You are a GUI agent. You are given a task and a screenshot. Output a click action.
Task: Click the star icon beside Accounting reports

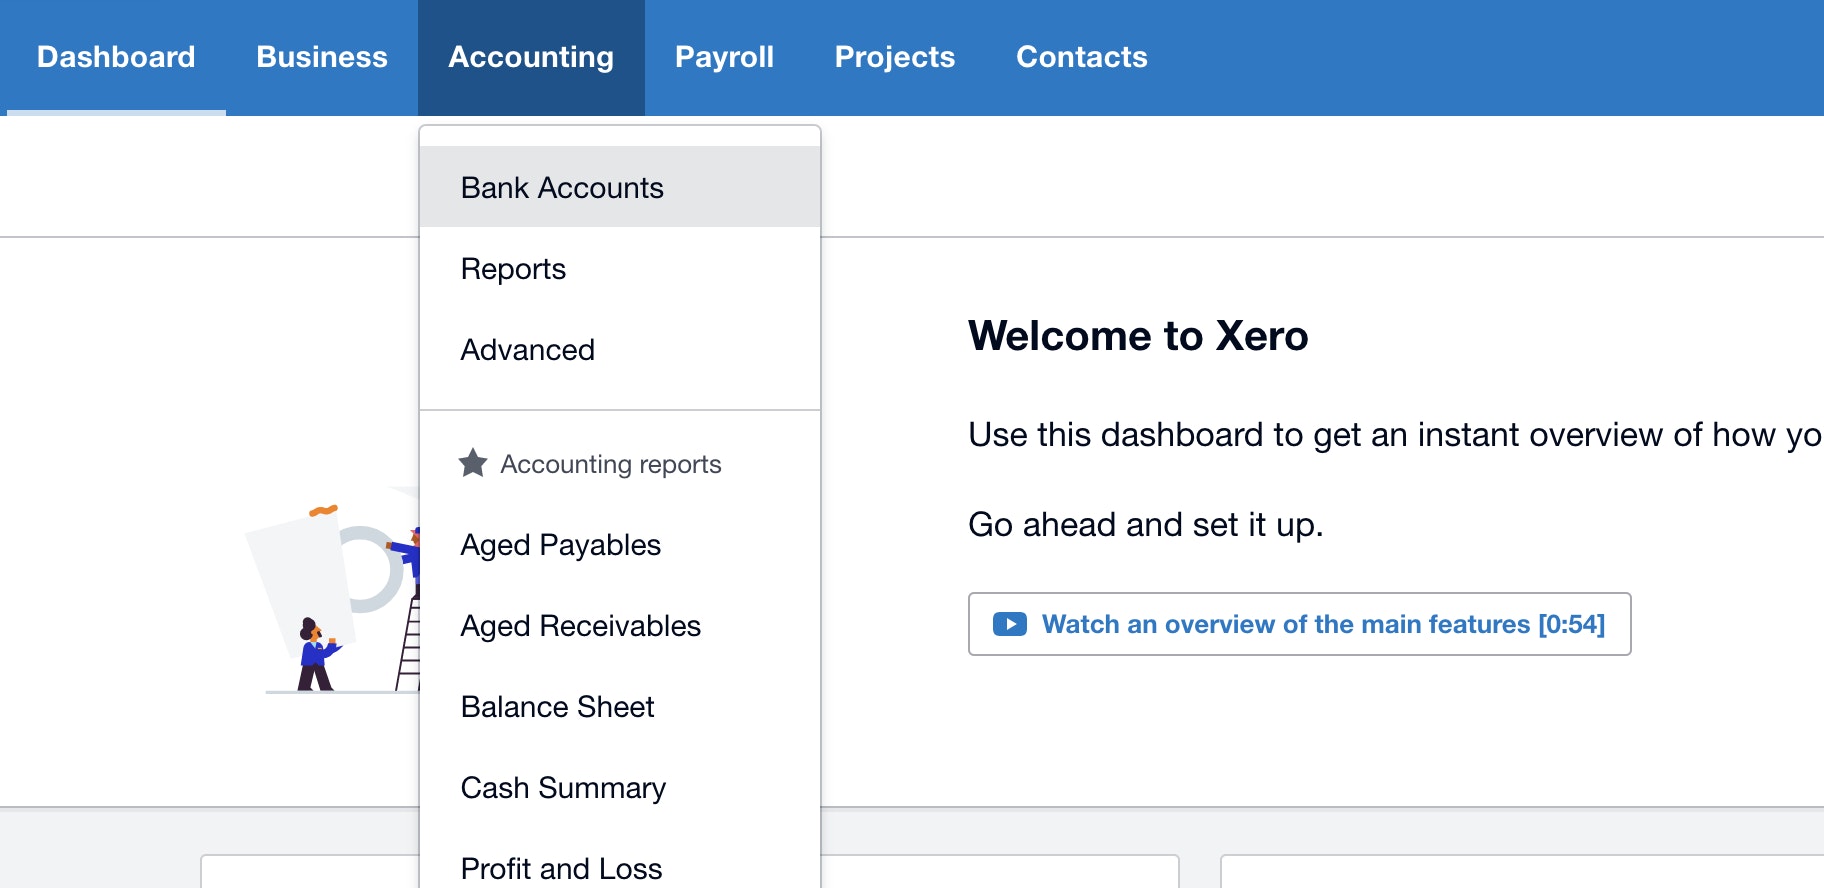click(x=473, y=463)
